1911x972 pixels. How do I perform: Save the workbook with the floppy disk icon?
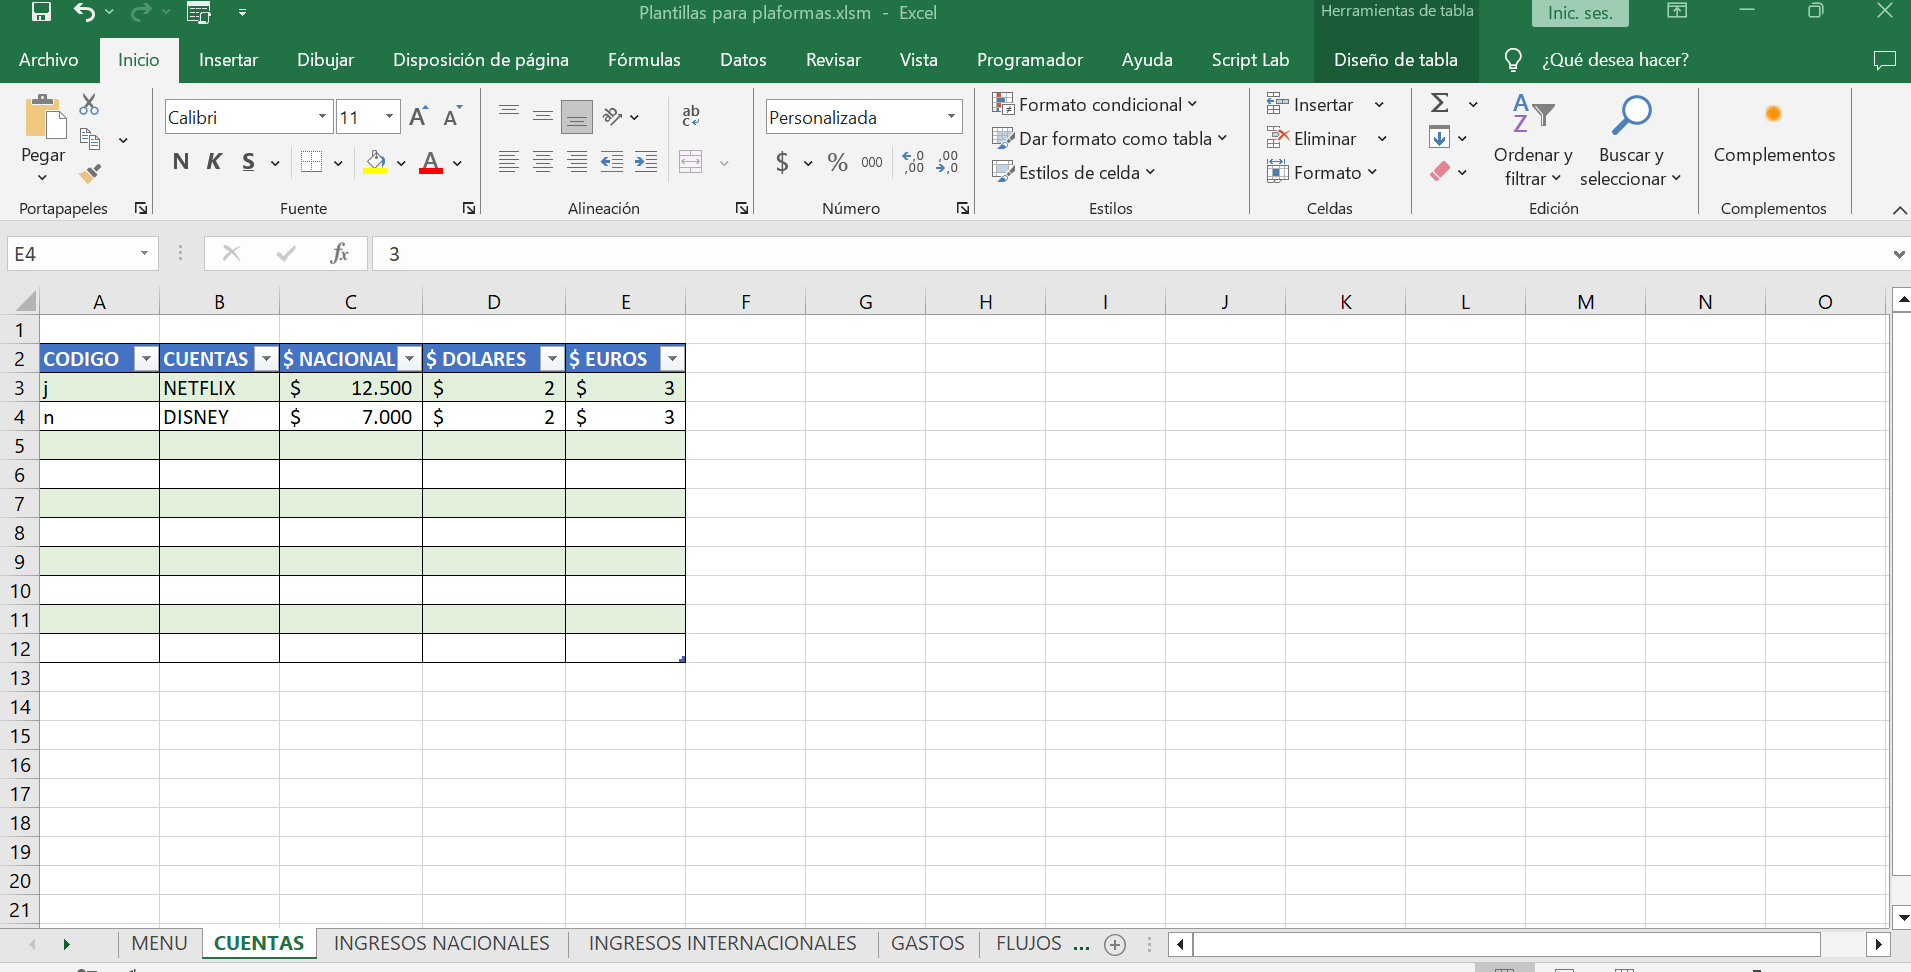click(x=41, y=12)
